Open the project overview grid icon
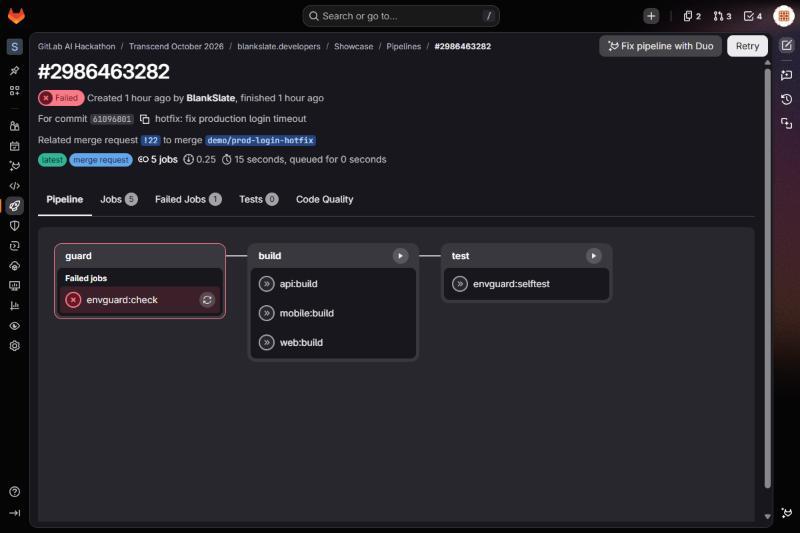The width and height of the screenshot is (800, 533). (x=14, y=90)
